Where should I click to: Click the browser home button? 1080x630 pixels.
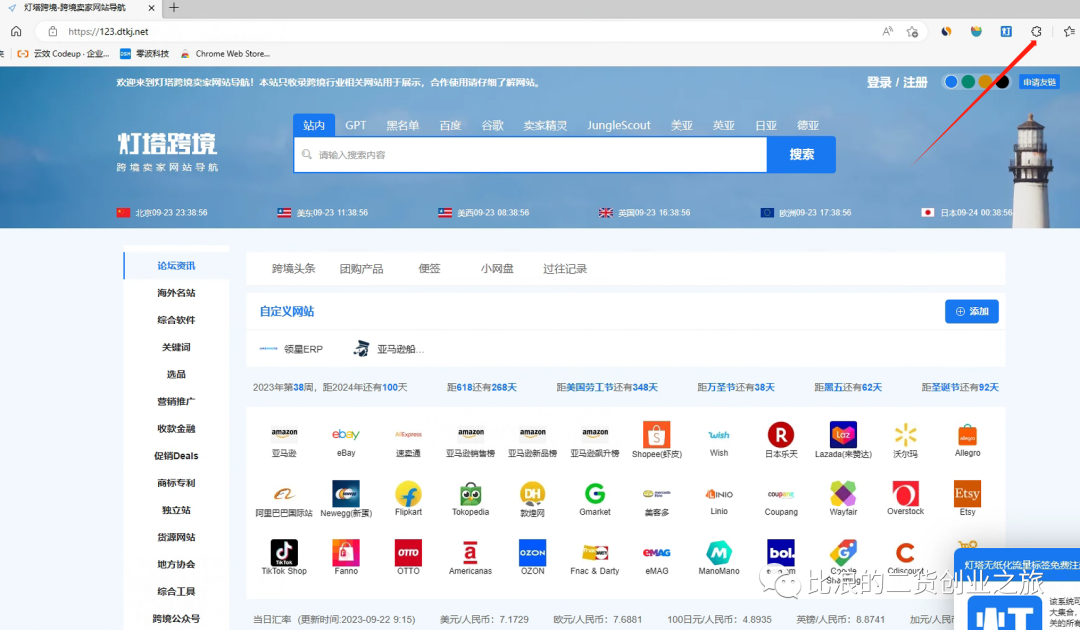[x=16, y=32]
